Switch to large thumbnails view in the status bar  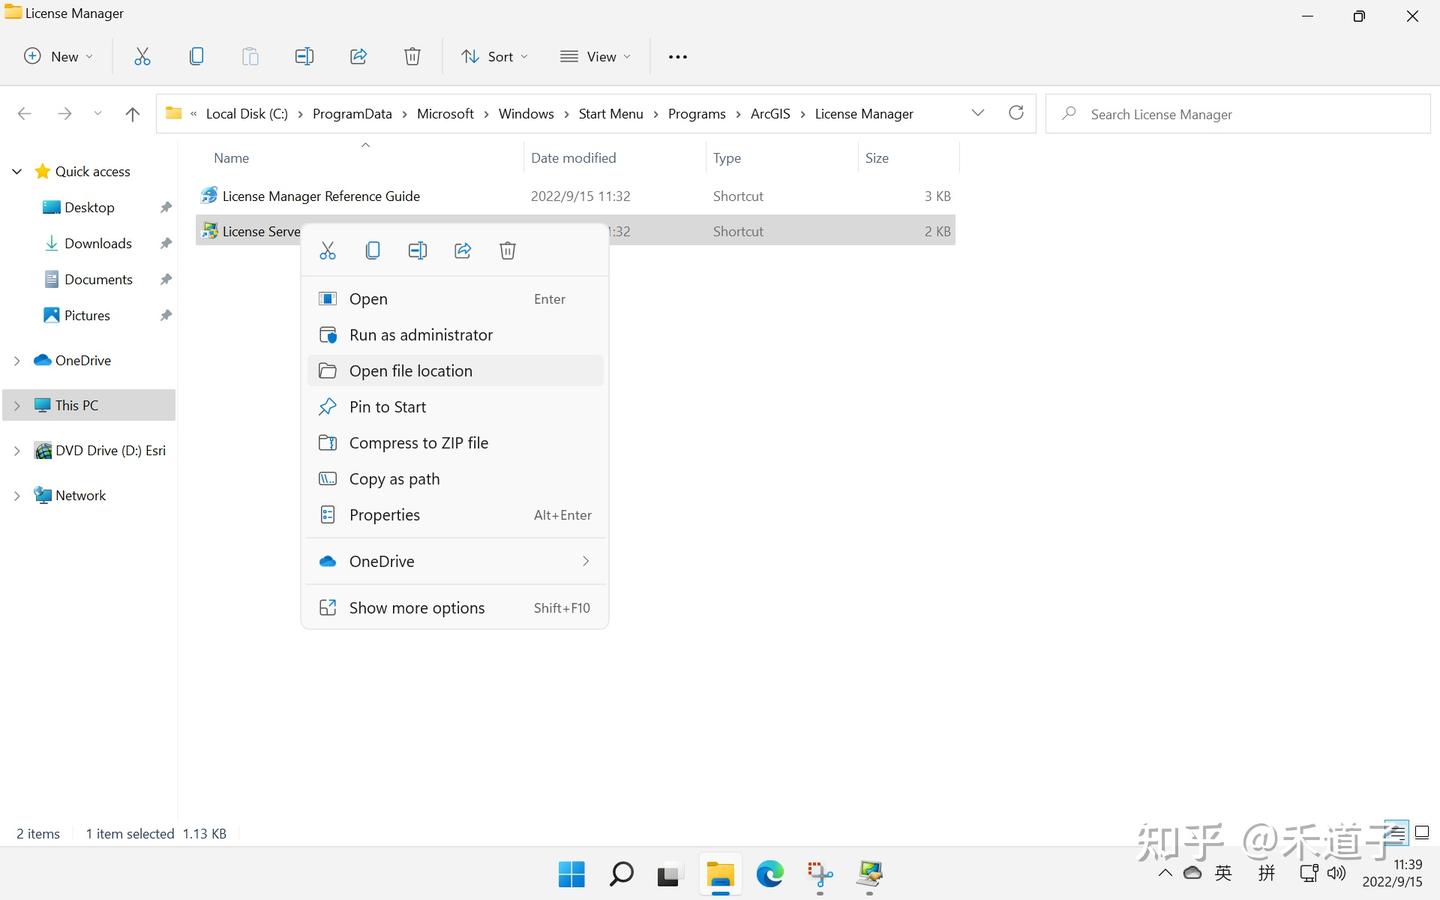(x=1422, y=832)
